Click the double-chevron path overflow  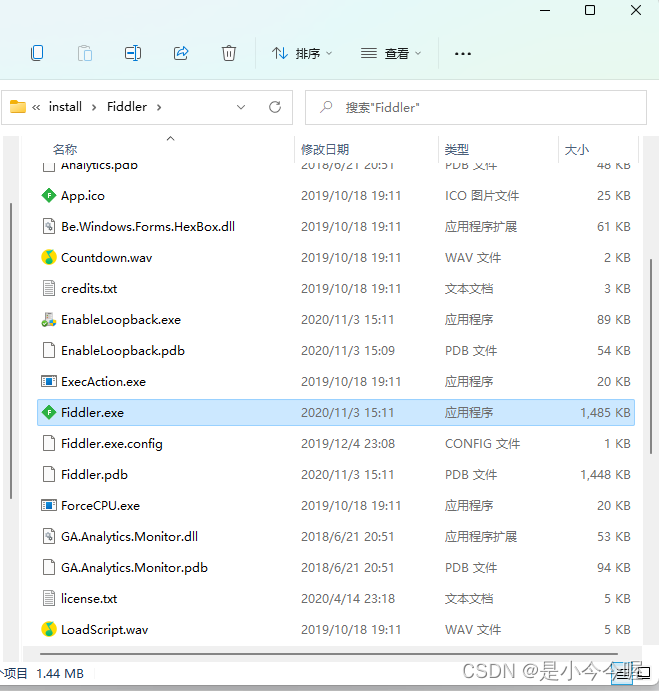36,107
